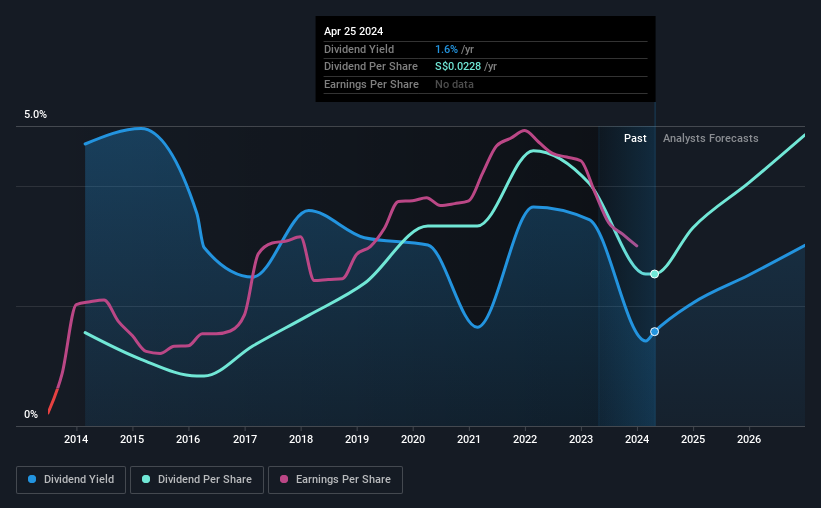821x508 pixels.
Task: Click the 0% y-axis label
Action: [x=31, y=414]
